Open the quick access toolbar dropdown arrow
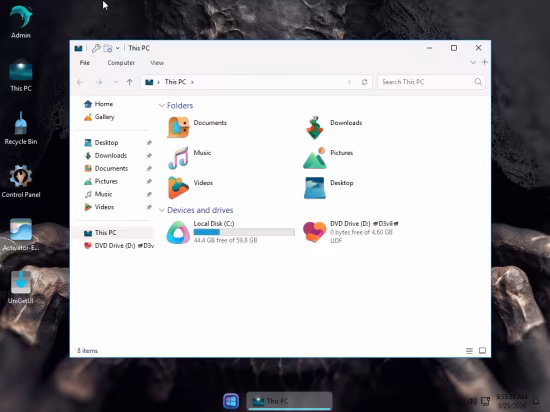This screenshot has height=412, width=550. click(x=118, y=48)
